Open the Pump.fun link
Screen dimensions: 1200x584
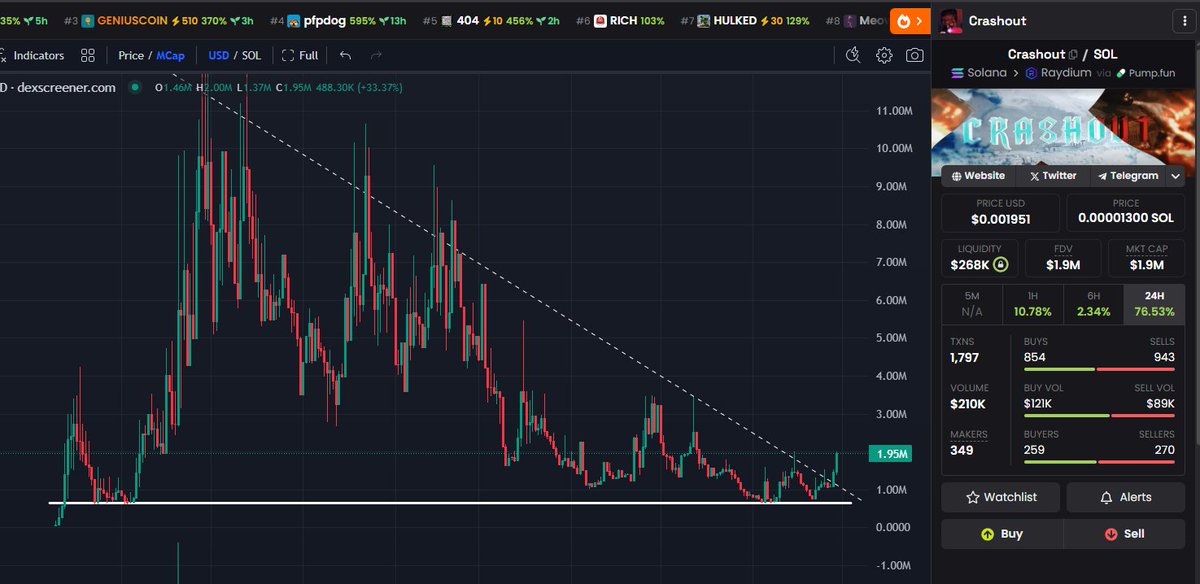pyautogui.click(x=1148, y=73)
